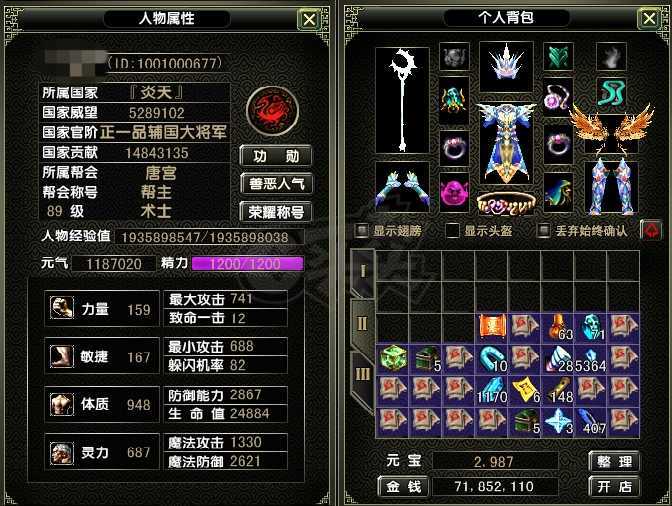
Task: Select the green cube item in backpack
Action: 393,359
